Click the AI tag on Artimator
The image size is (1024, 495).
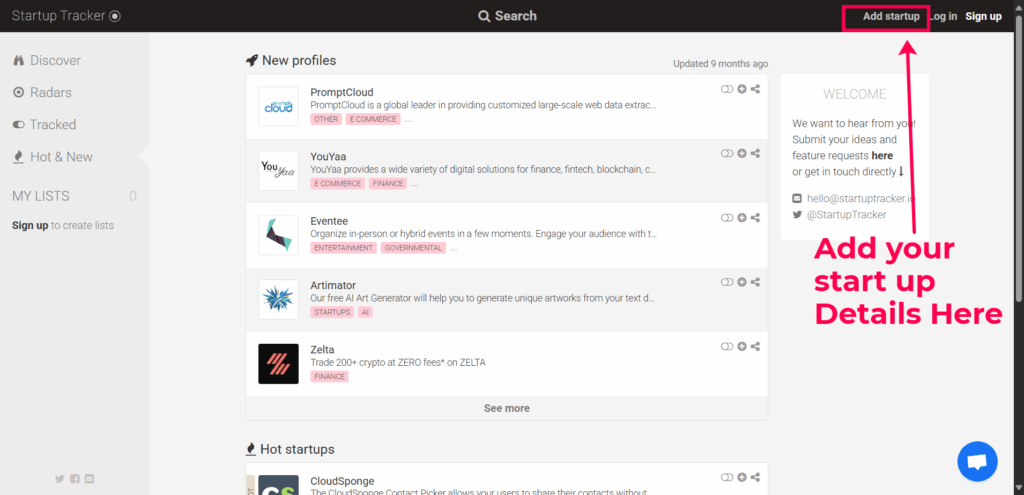click(366, 312)
